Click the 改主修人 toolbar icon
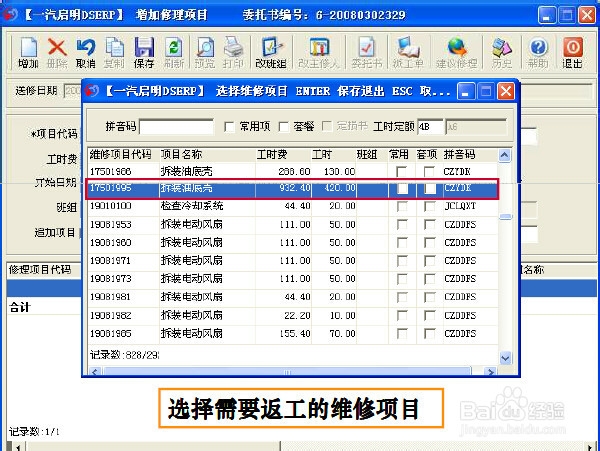Image resolution: width=600 pixels, height=451 pixels. coord(319,52)
